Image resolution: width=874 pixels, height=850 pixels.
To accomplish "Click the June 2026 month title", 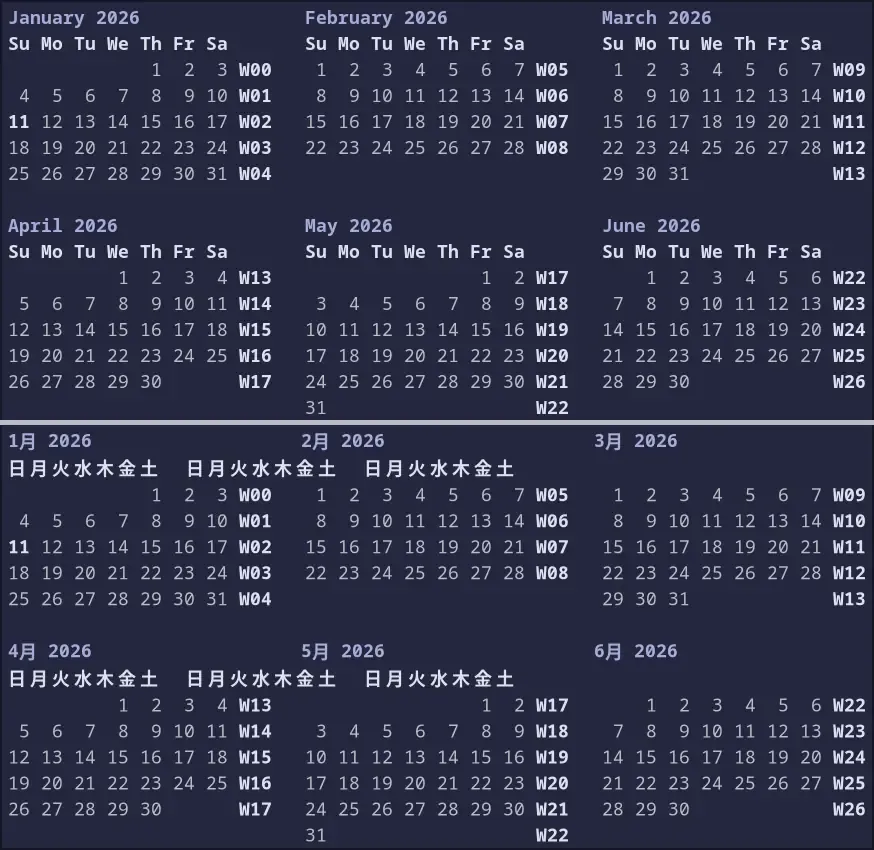I will coord(651,226).
